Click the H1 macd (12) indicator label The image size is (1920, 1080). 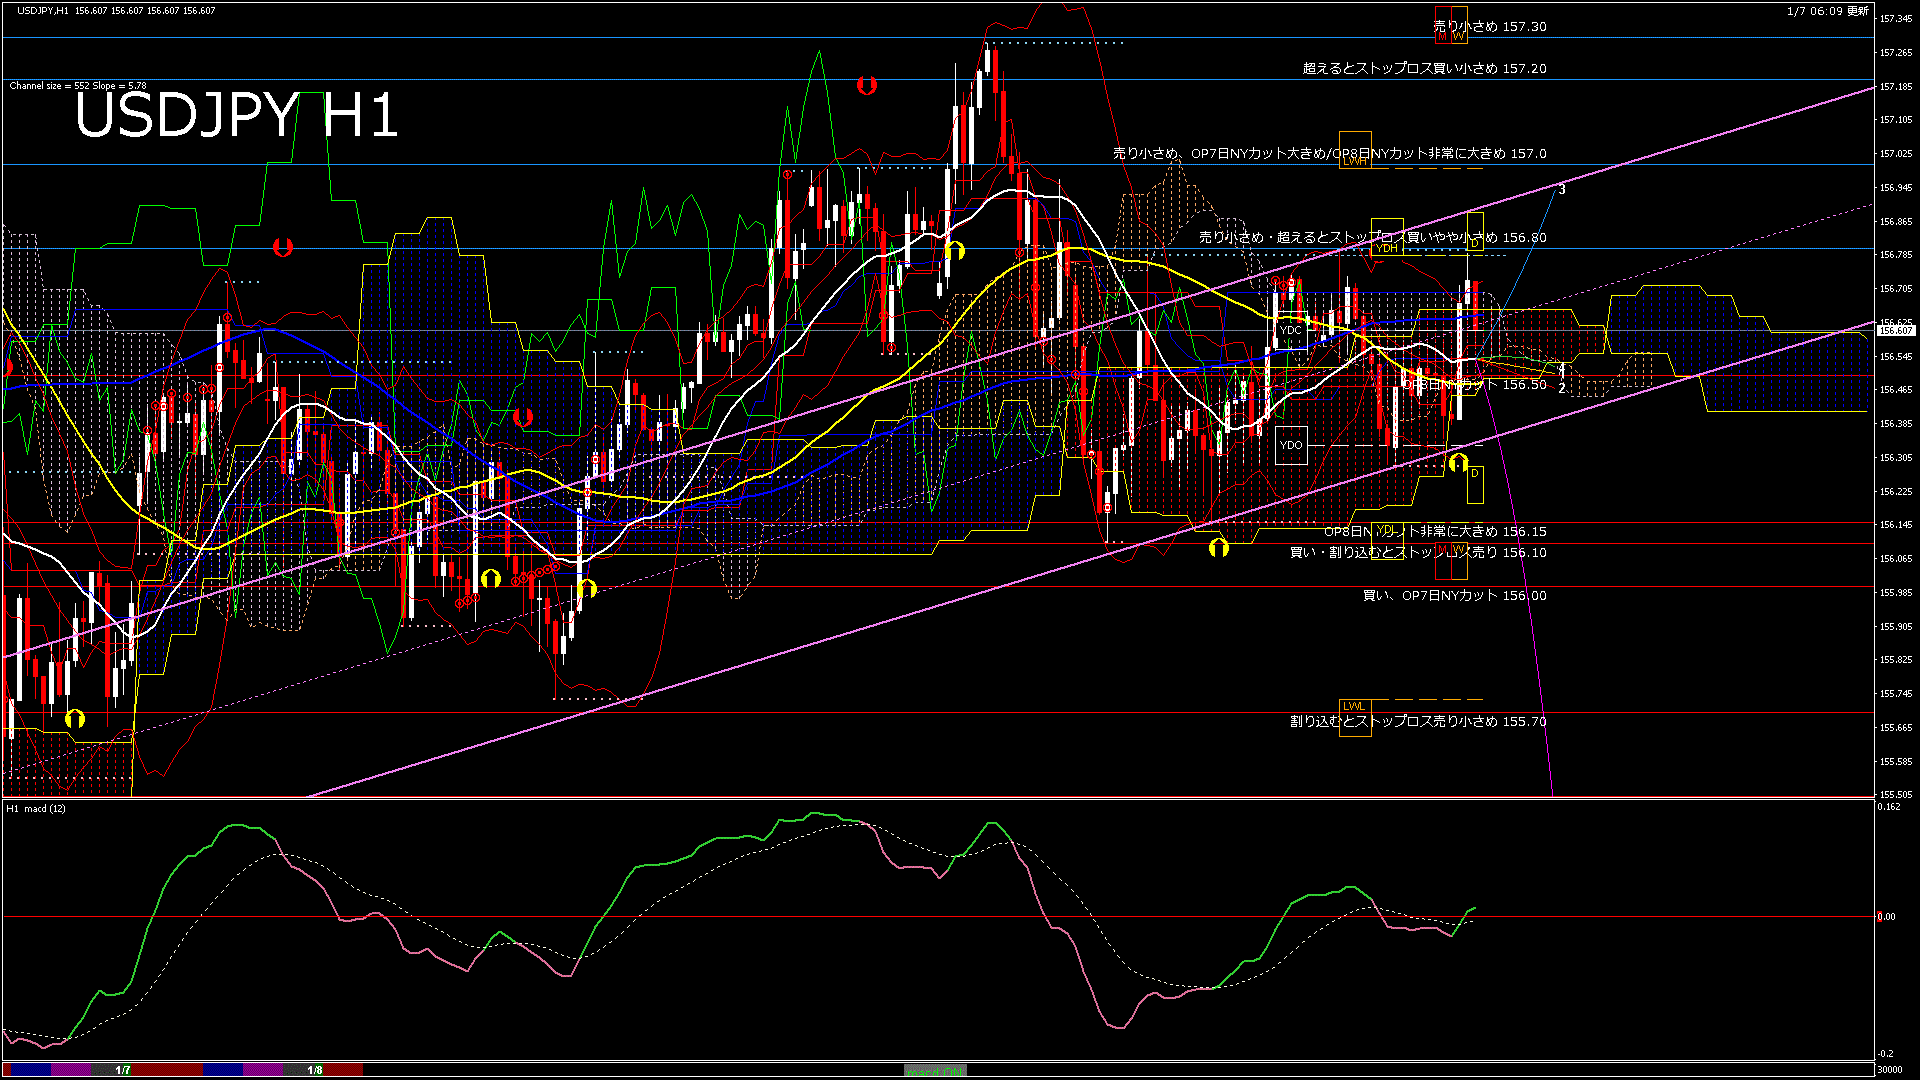(36, 808)
